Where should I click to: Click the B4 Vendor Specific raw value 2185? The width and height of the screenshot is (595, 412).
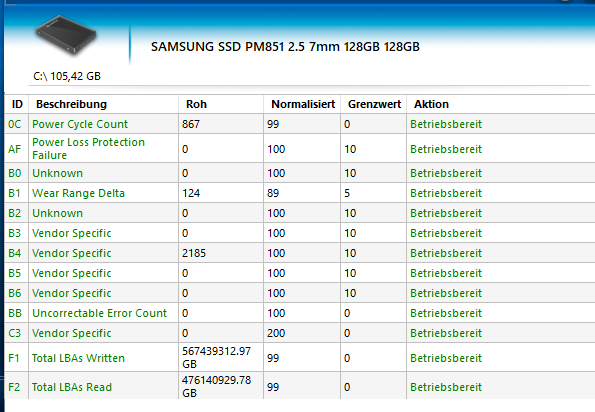(194, 253)
